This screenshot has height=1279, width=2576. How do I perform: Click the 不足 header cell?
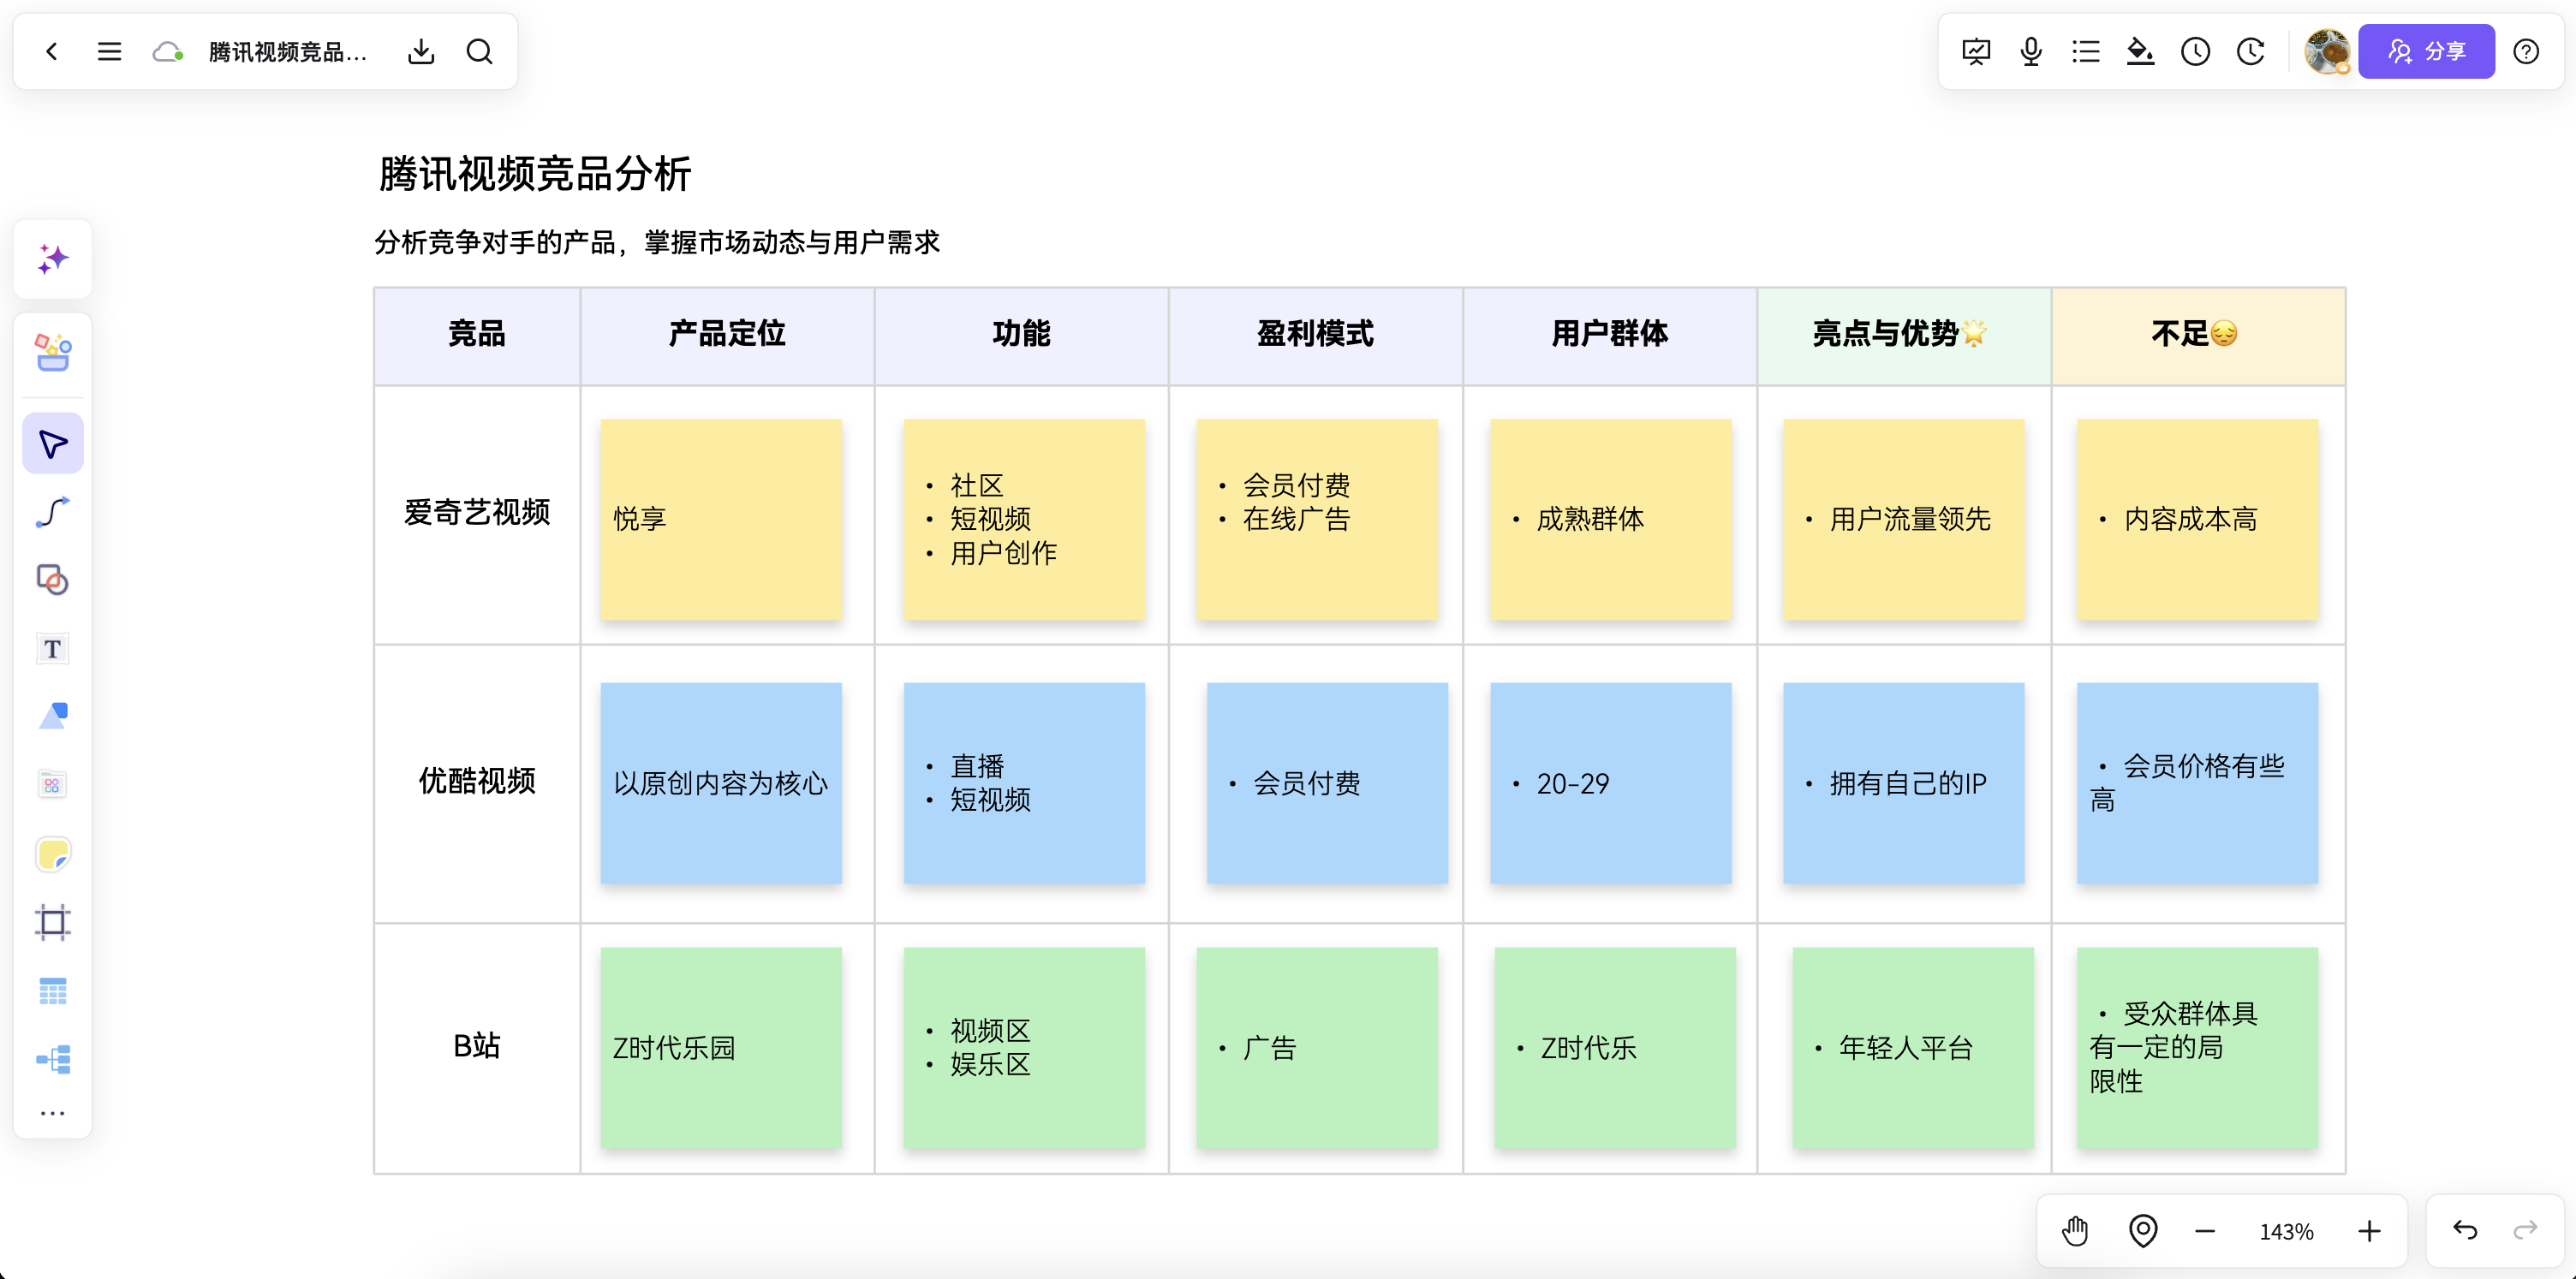point(2198,335)
